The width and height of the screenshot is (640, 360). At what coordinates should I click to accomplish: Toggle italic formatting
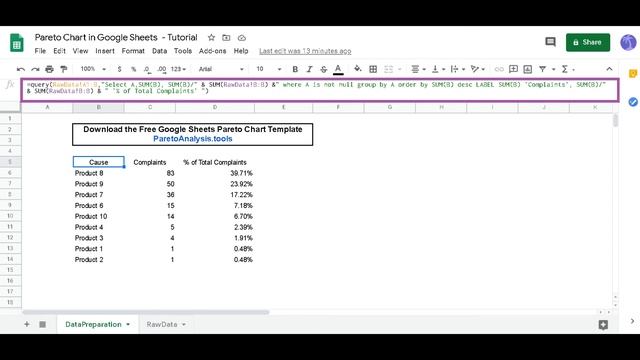click(x=309, y=69)
